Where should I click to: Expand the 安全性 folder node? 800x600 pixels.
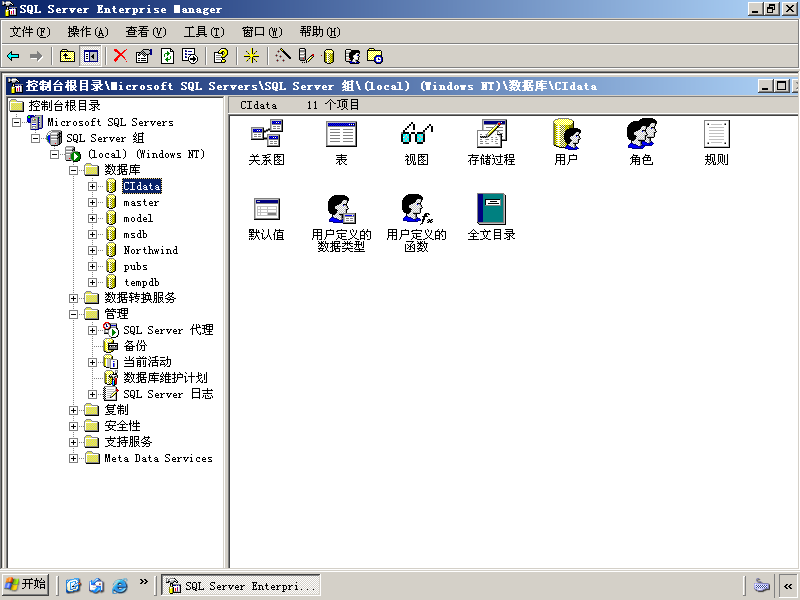click(73, 427)
